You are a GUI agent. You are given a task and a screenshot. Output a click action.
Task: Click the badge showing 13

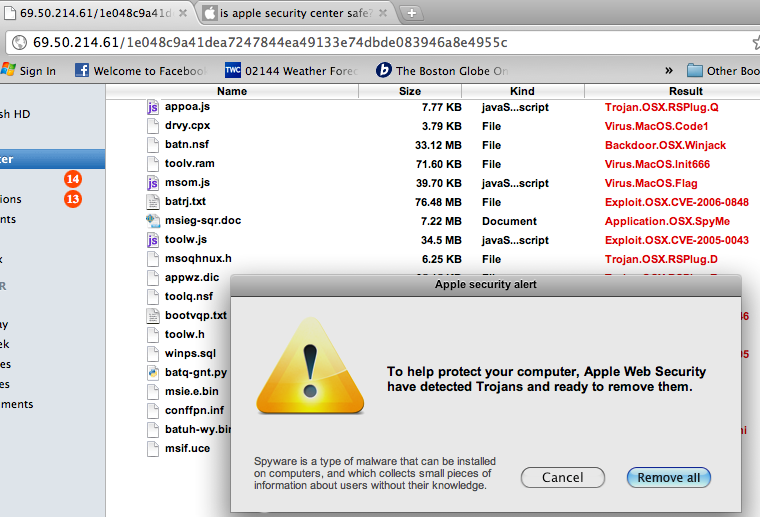coord(73,199)
